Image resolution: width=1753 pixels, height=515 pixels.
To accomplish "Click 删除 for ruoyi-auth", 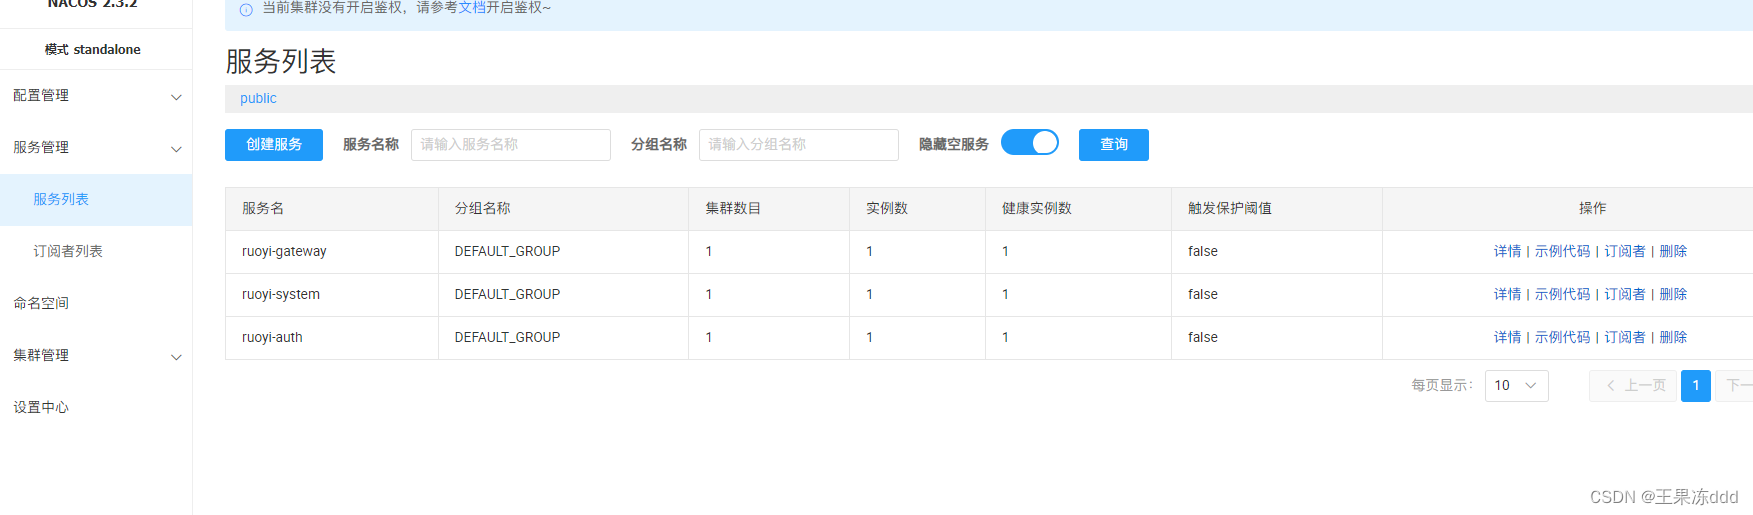I will pos(1673,338).
